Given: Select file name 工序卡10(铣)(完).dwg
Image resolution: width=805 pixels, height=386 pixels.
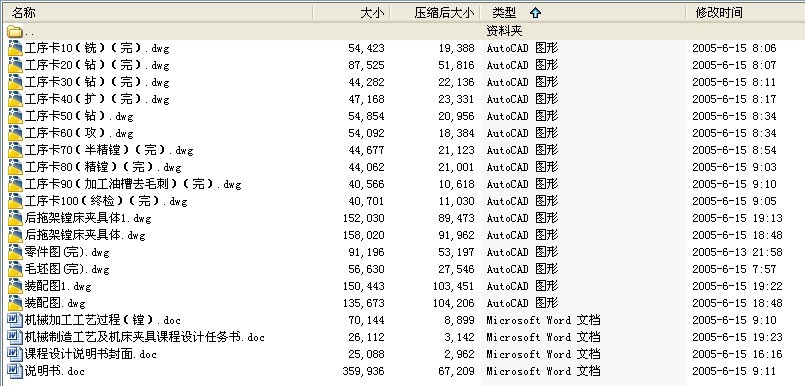Looking at the screenshot, I should point(97,48).
